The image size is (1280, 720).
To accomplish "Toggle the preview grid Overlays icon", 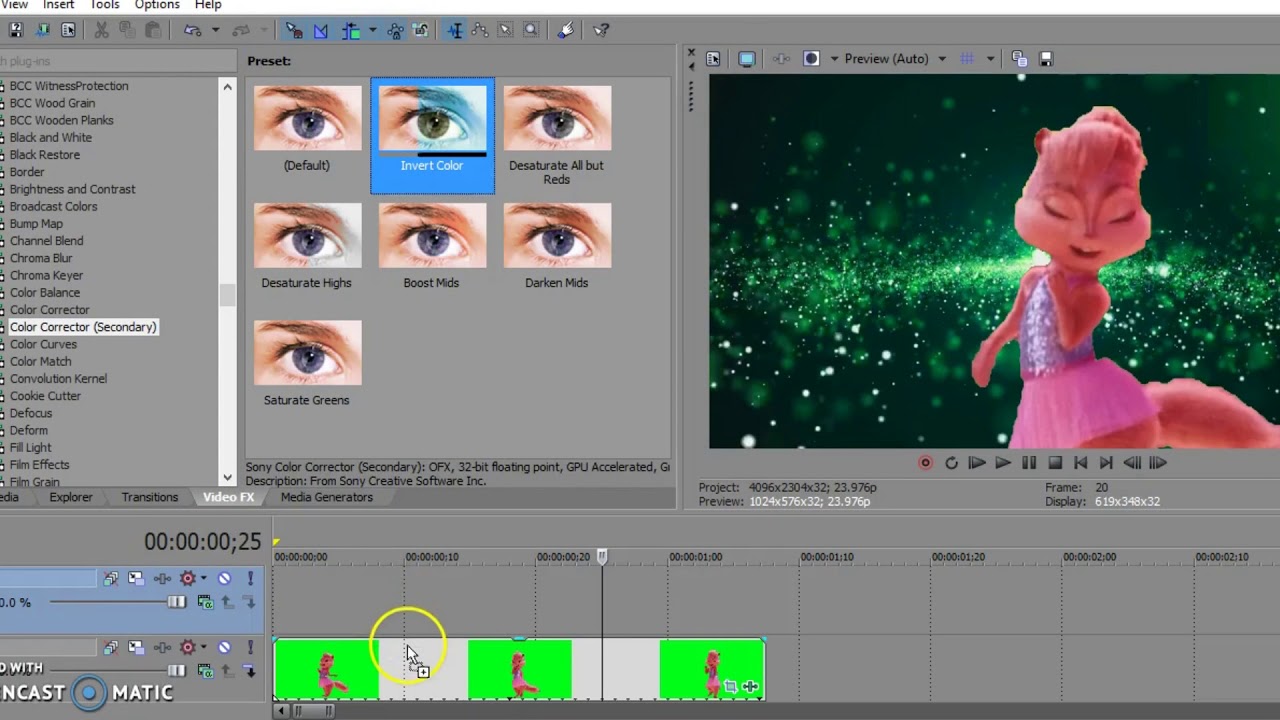I will coord(967,59).
